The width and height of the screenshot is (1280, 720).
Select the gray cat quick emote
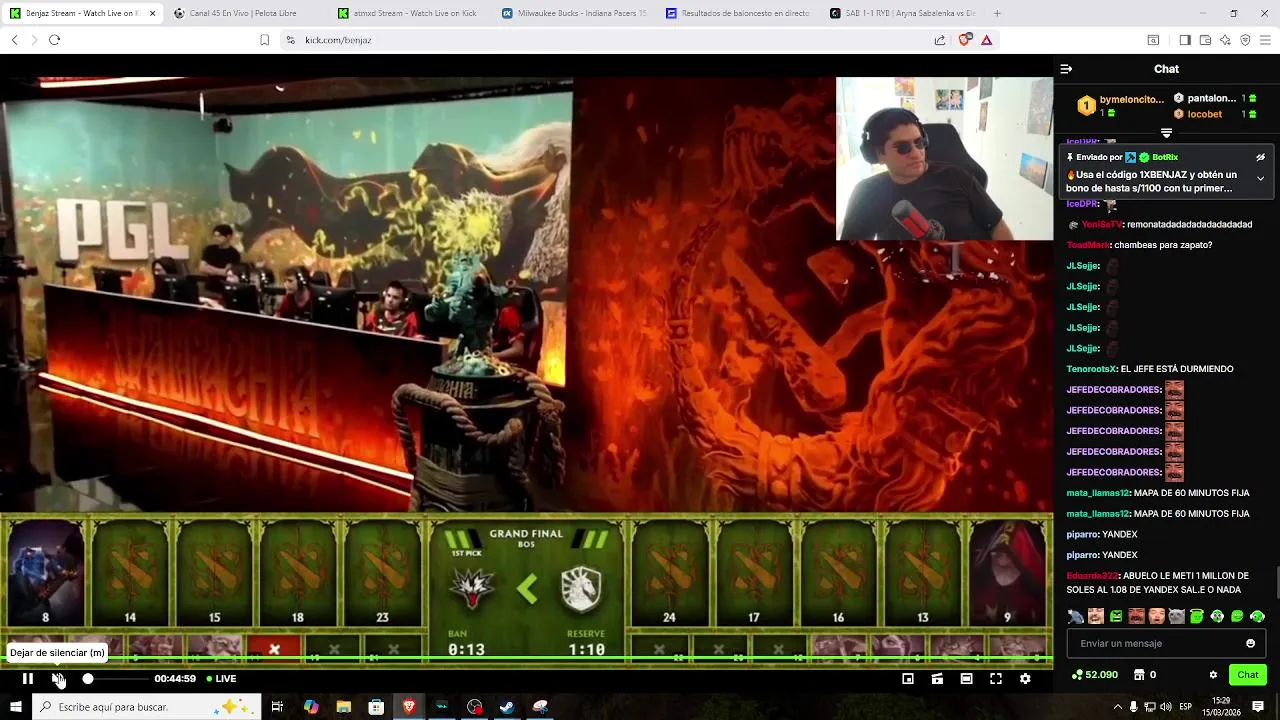point(1177,616)
